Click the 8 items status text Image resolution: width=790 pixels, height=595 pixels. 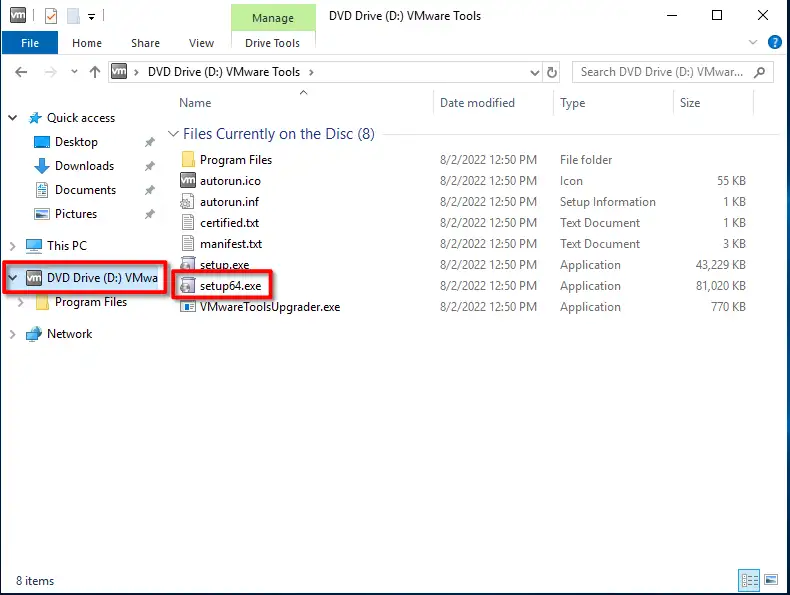click(35, 581)
